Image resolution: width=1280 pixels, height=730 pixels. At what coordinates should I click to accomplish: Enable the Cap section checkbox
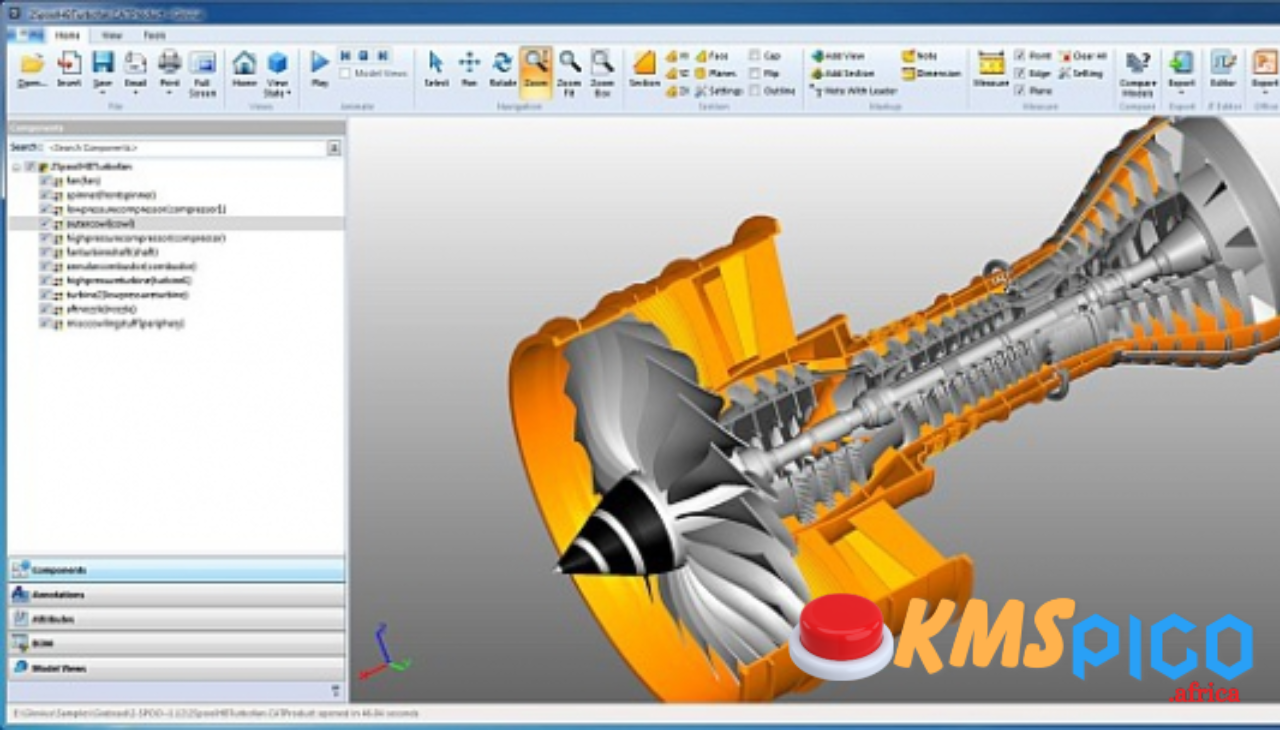(x=754, y=56)
